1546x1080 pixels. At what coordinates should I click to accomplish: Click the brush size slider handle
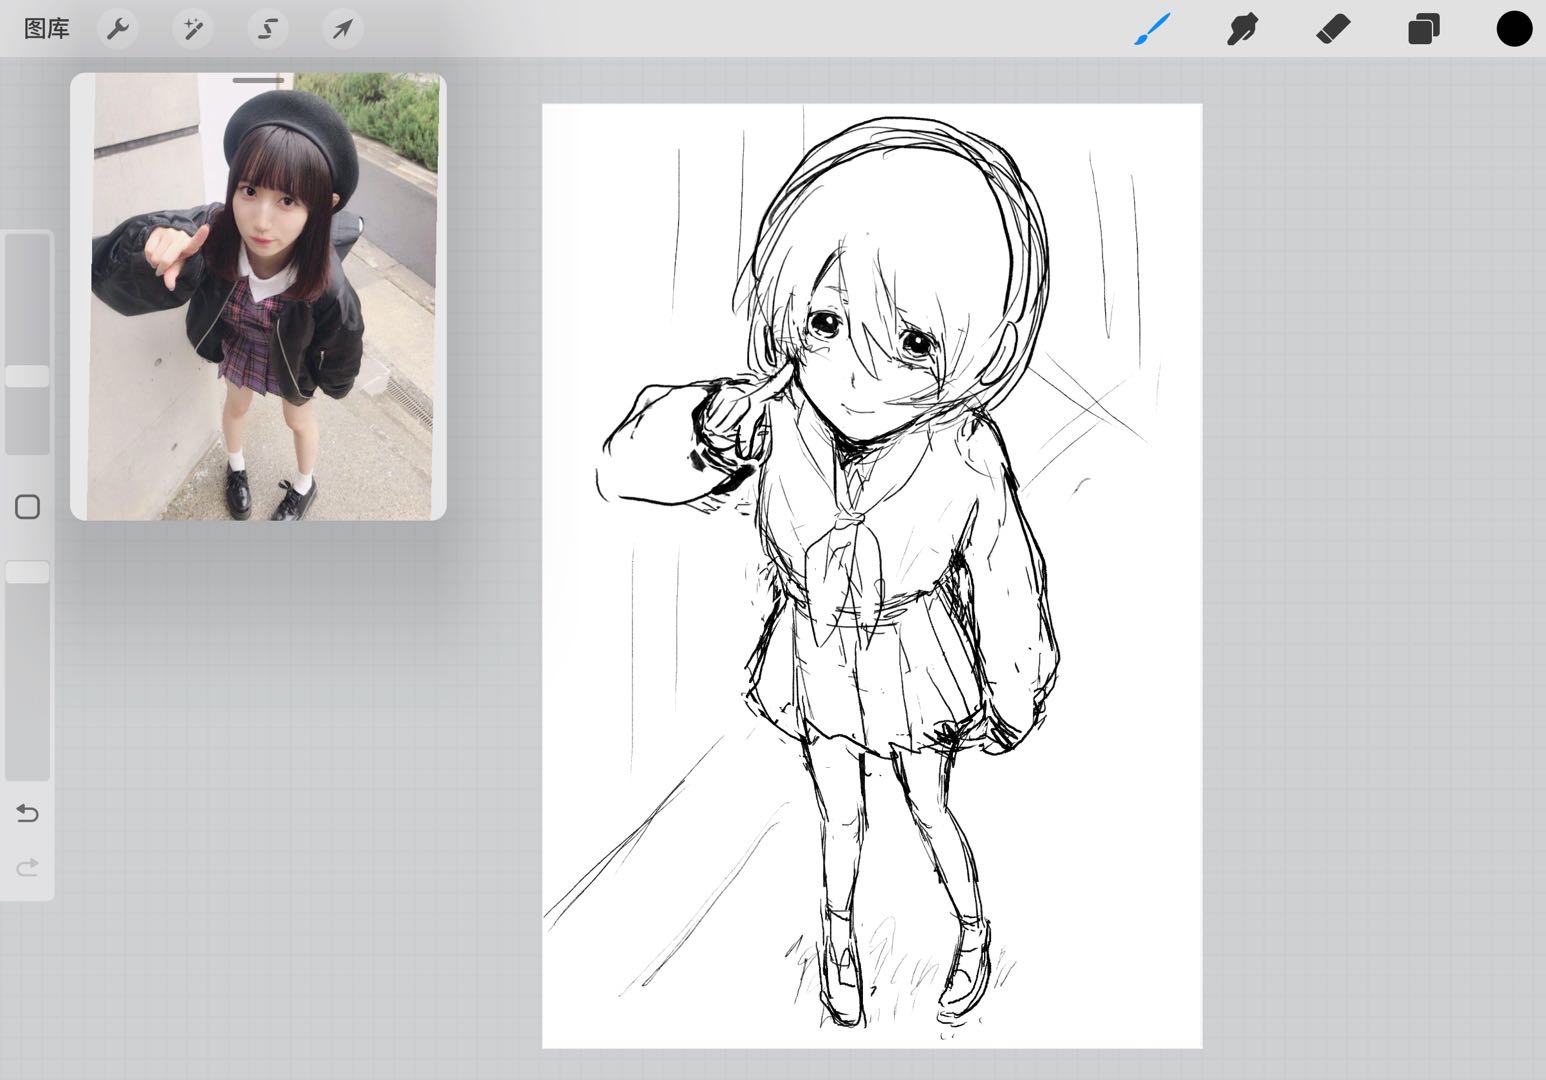click(x=28, y=376)
